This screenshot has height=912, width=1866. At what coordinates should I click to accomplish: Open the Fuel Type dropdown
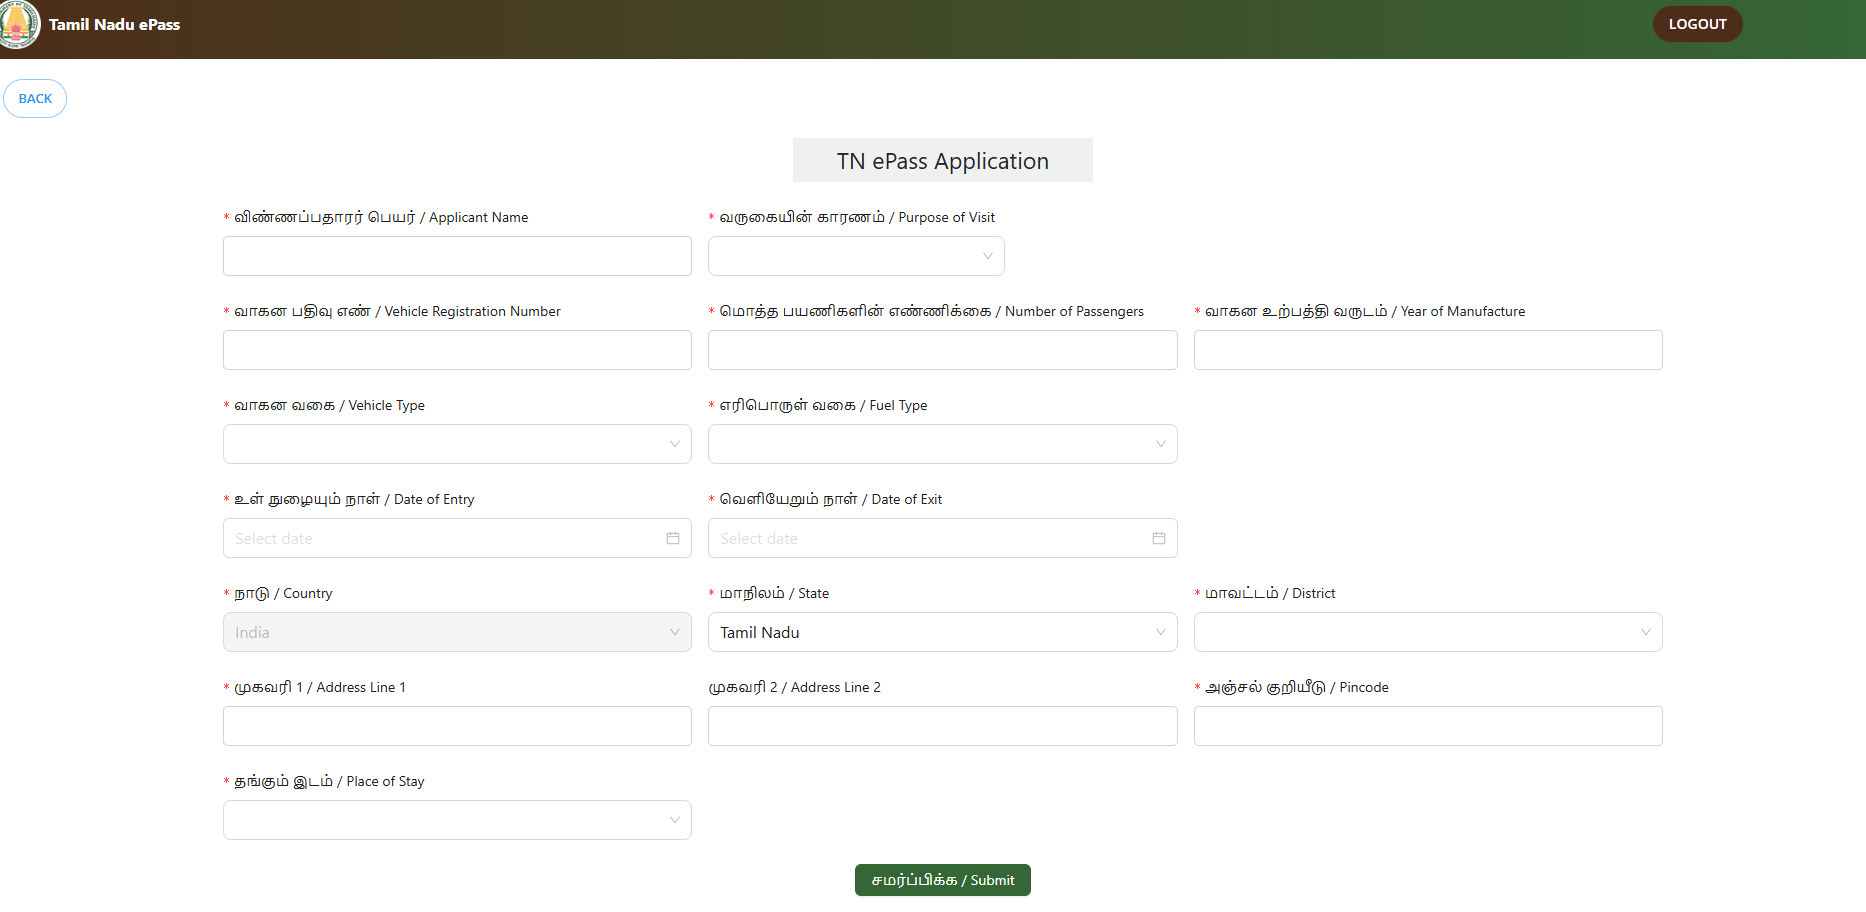[942, 444]
